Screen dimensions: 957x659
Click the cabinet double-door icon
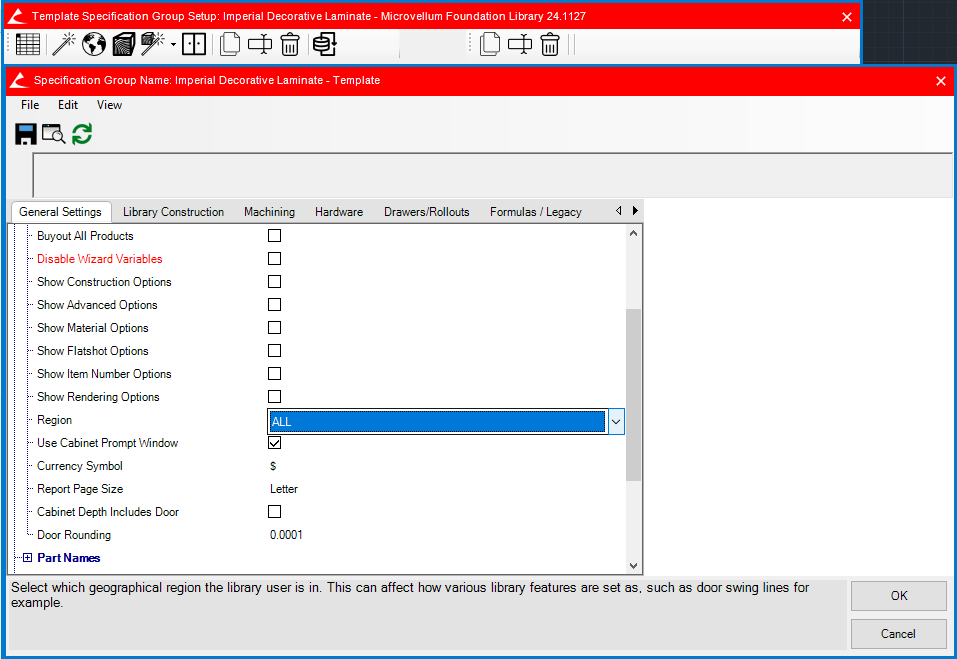[194, 44]
